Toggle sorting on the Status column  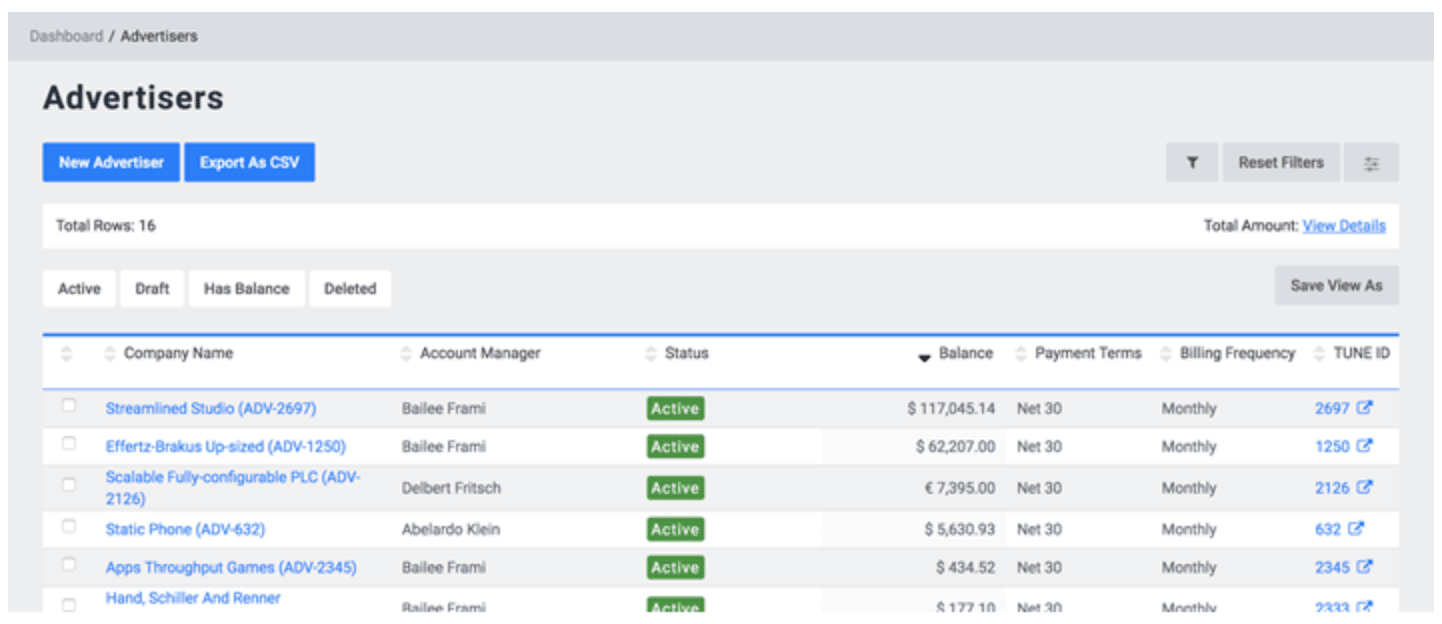649,352
